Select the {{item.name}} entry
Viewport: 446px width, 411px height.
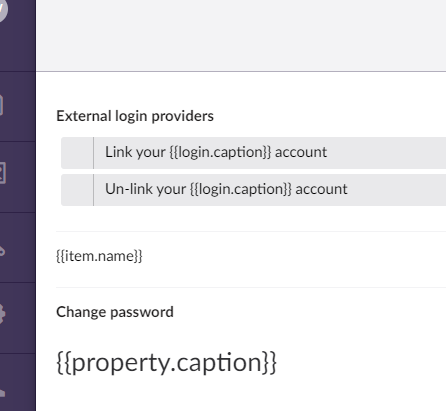(x=99, y=256)
